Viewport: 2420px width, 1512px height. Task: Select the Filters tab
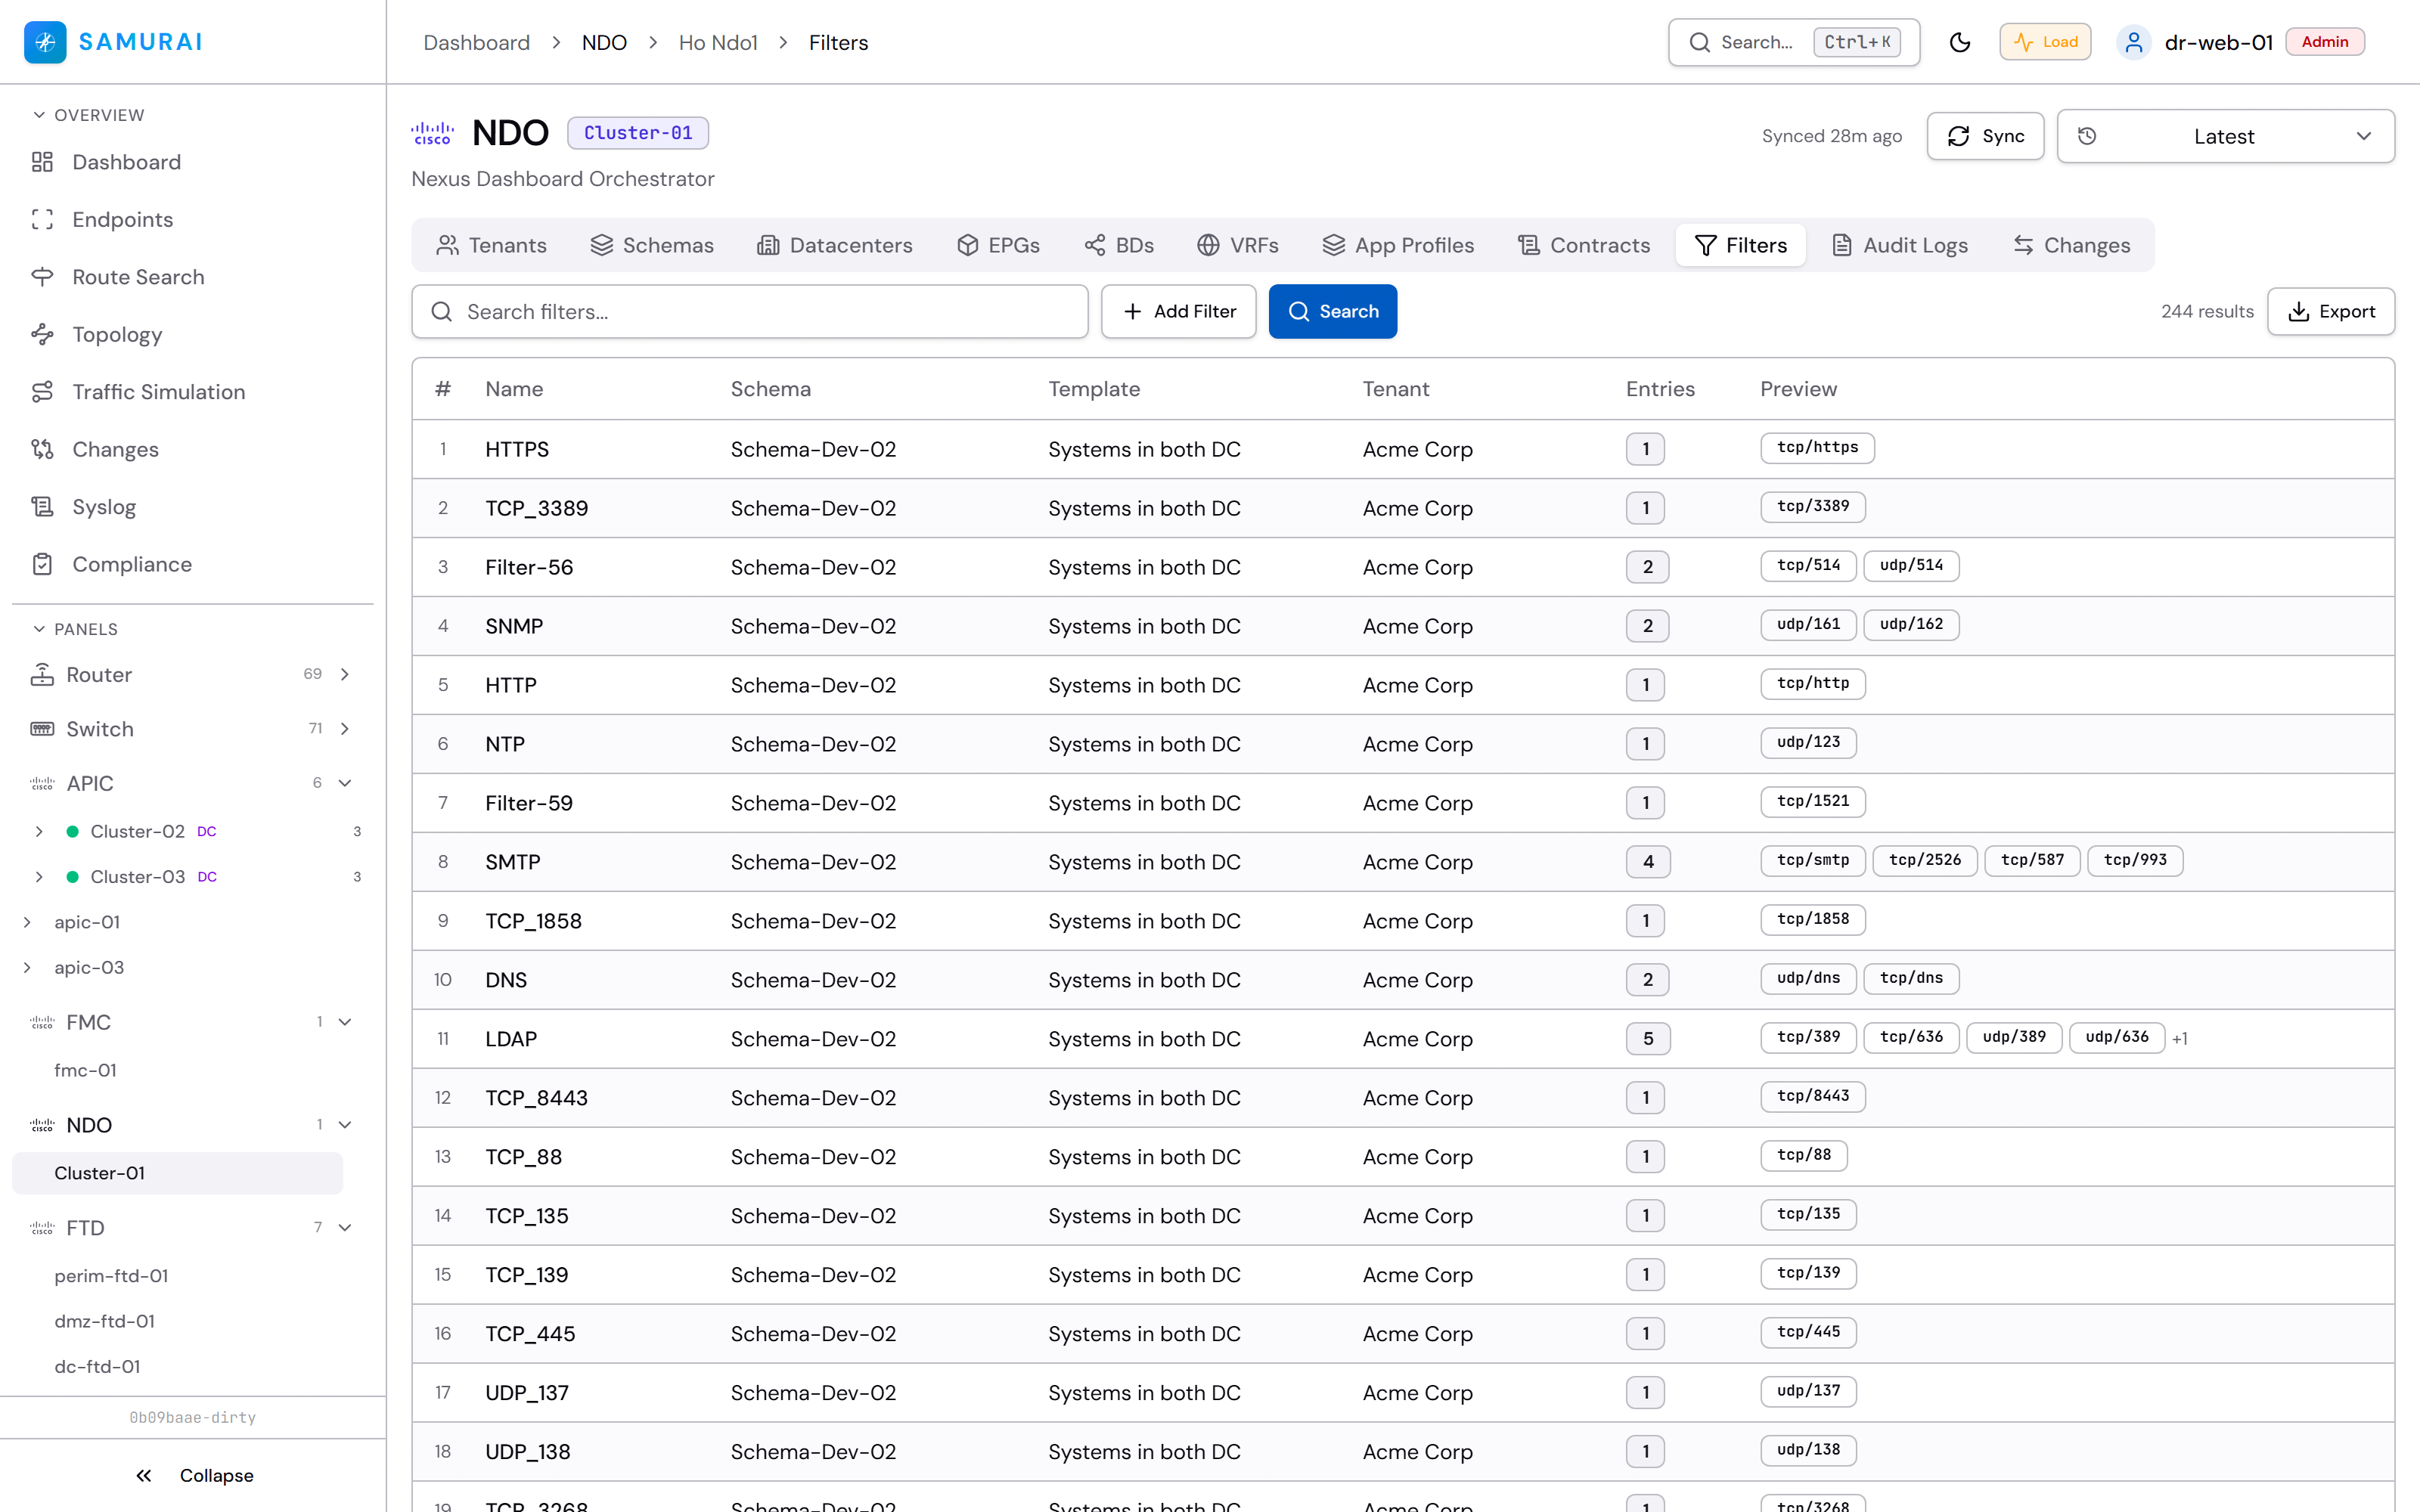[1741, 245]
